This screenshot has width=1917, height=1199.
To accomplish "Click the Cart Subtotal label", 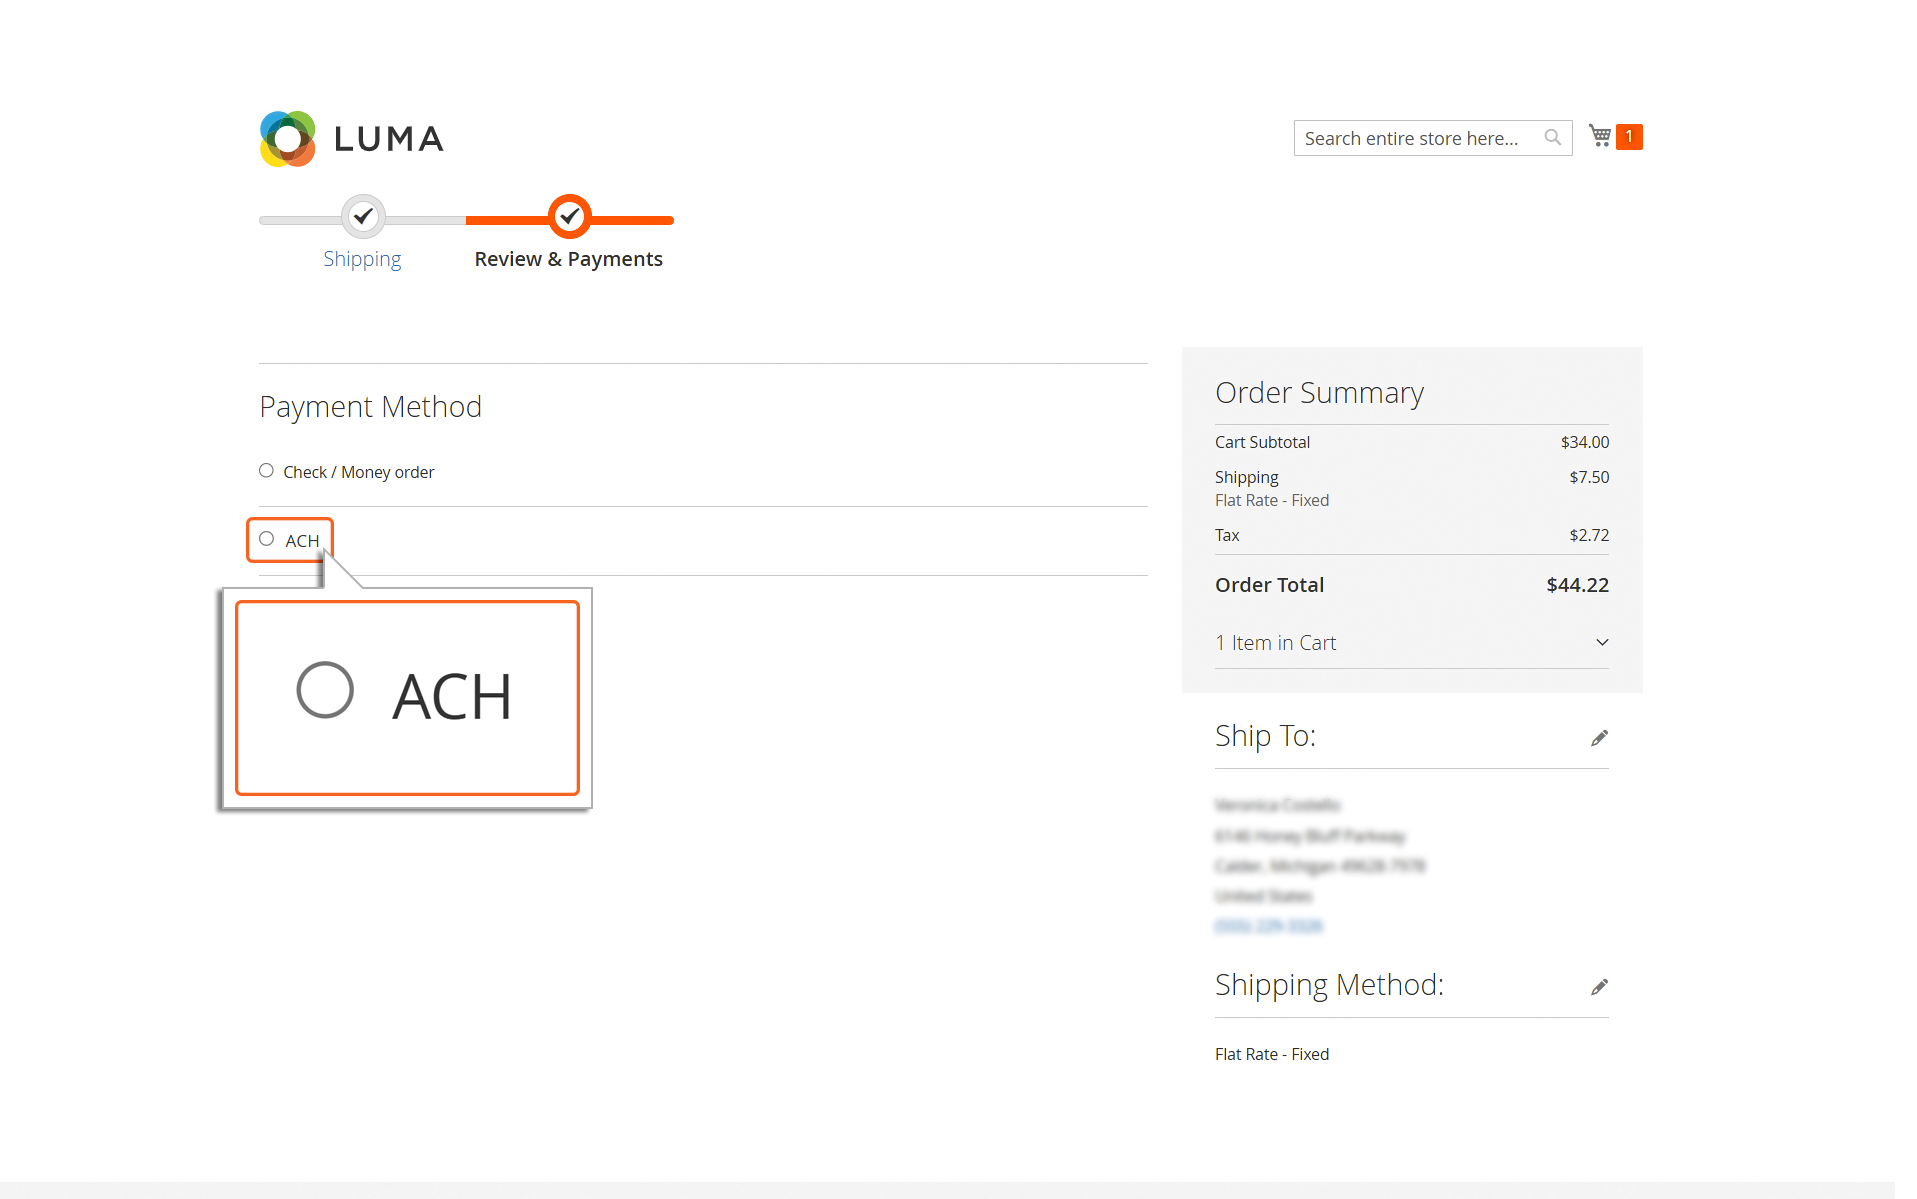I will tap(1262, 442).
